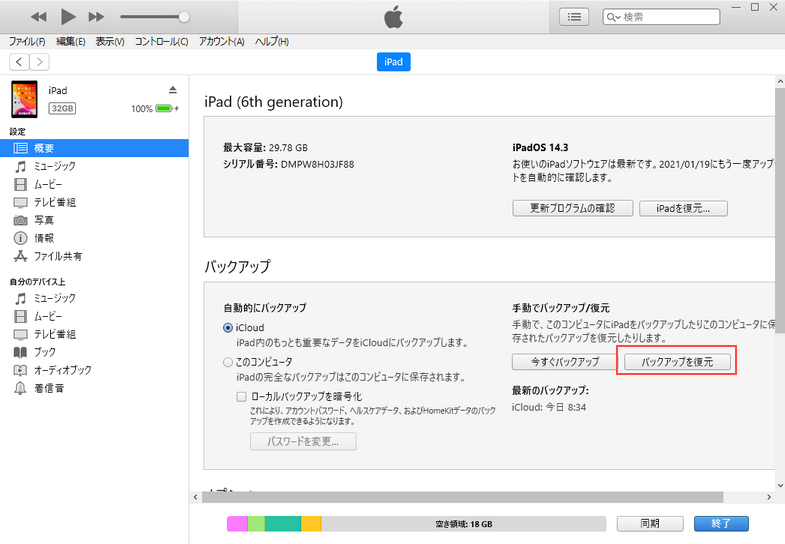This screenshot has width=785, height=544.
Task: Click バックアップを復元 button
Action: (x=677, y=362)
